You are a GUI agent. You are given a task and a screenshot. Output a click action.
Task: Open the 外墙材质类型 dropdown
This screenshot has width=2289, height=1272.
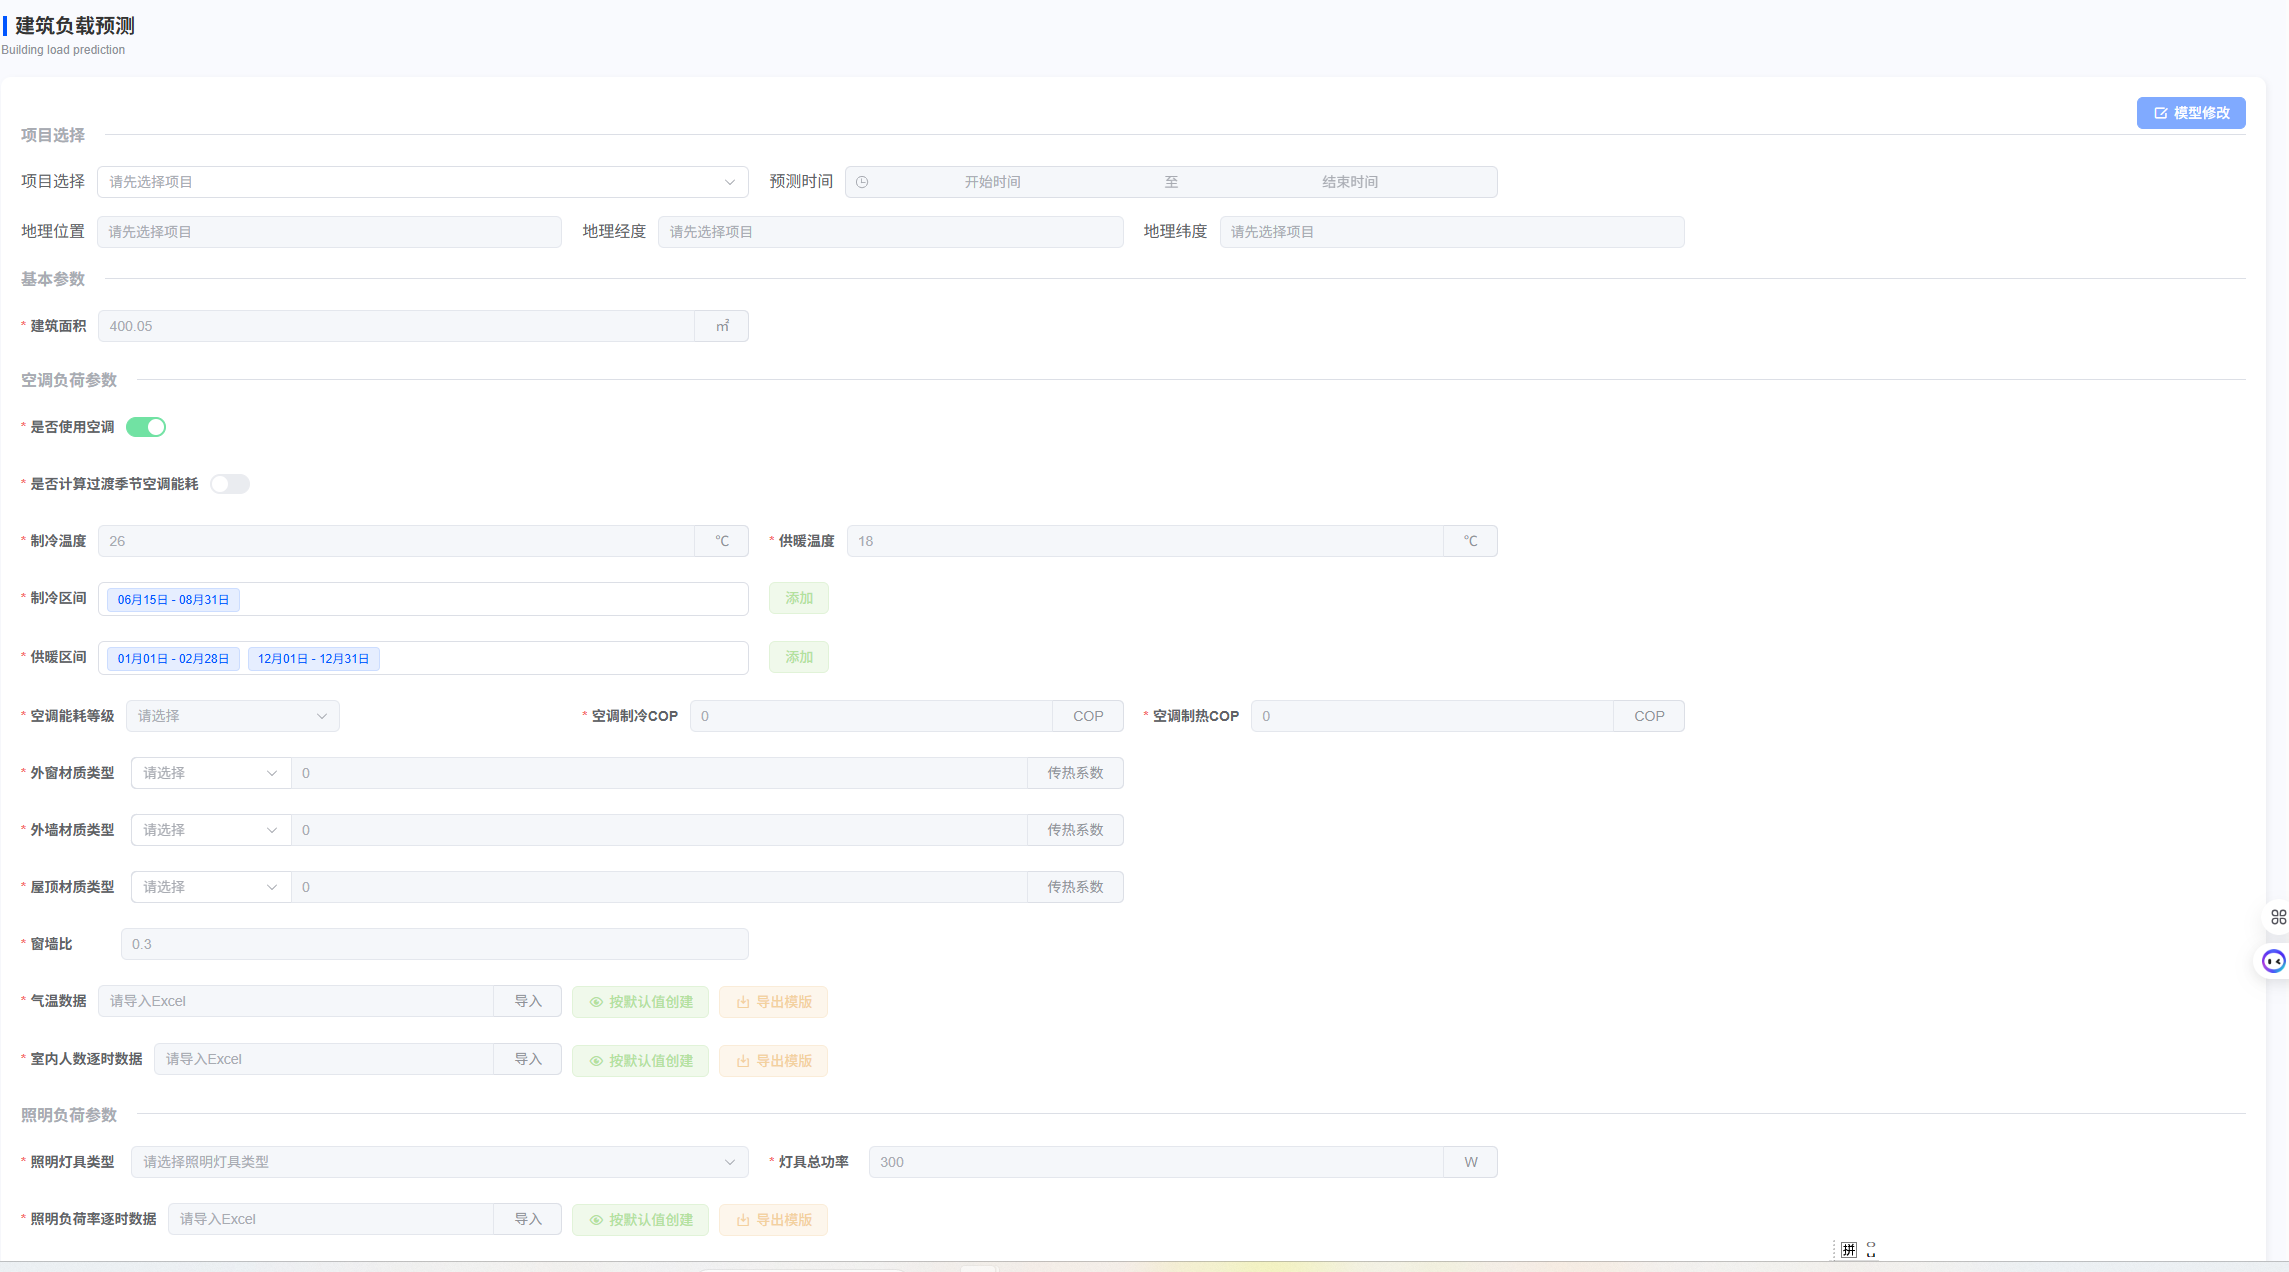[211, 830]
